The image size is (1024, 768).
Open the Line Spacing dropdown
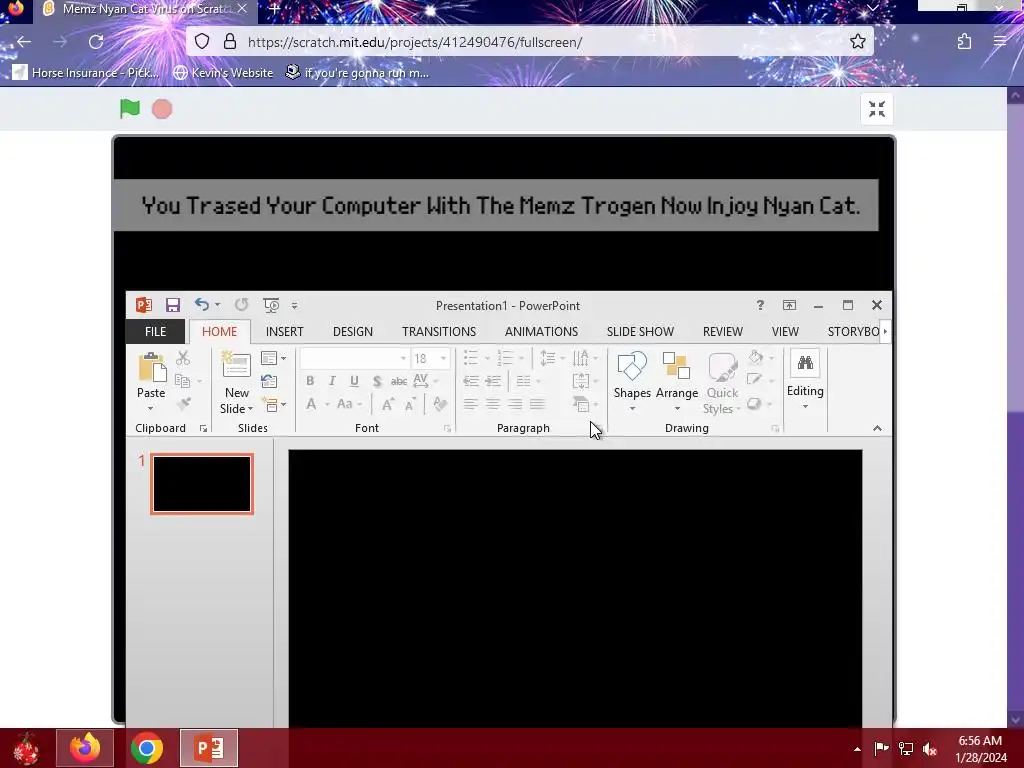pos(552,358)
